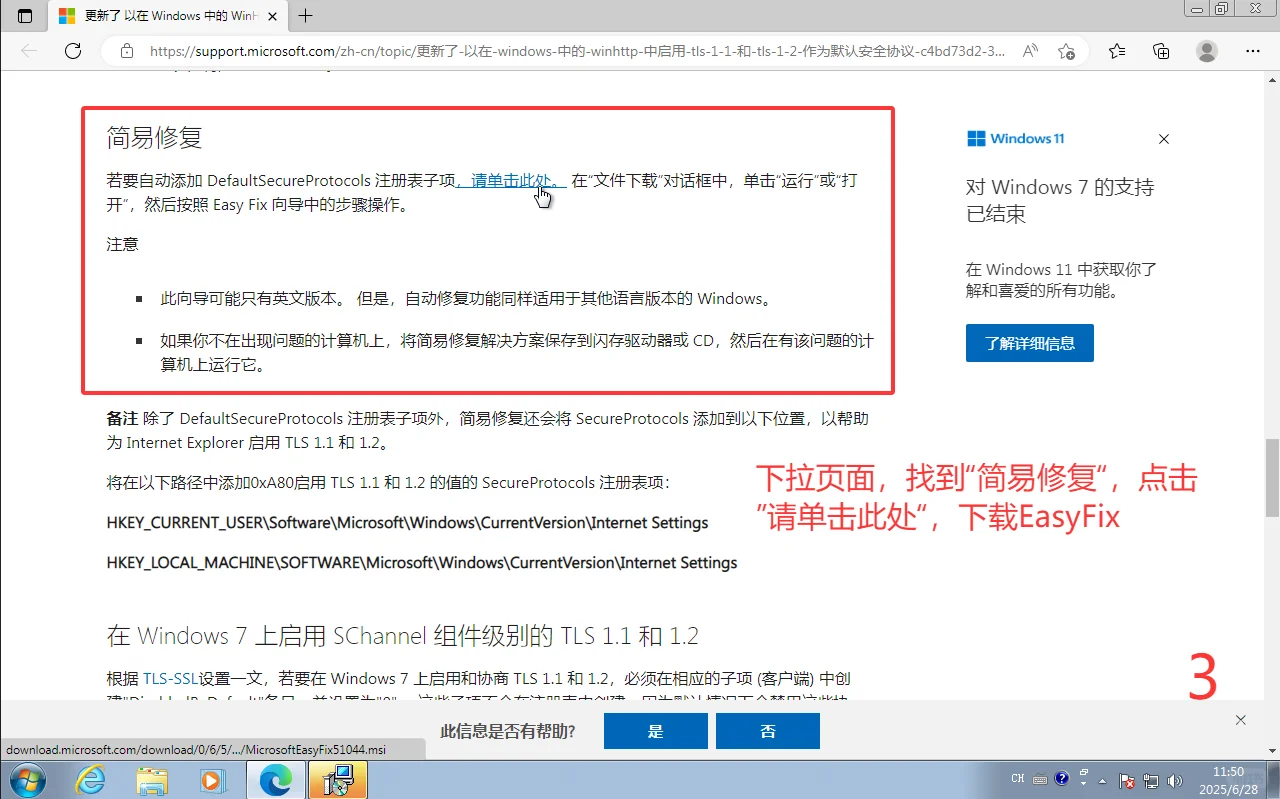The height and width of the screenshot is (799, 1280).
Task: Toggle Read aloud for the article
Action: (x=1029, y=50)
